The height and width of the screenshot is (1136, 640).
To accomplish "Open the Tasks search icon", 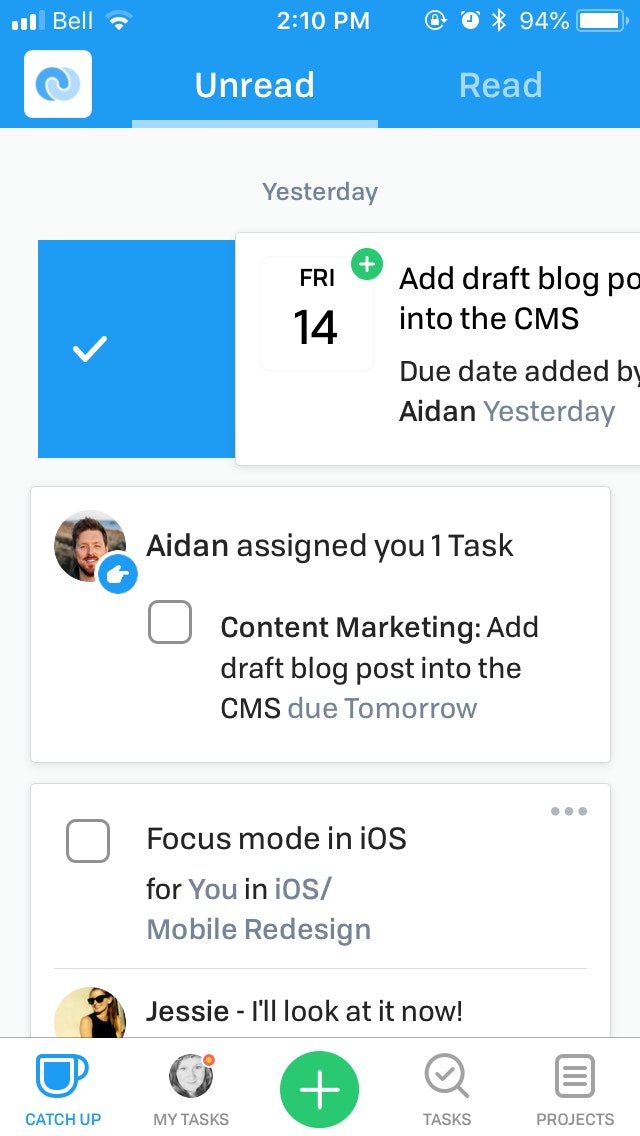I will (x=446, y=1076).
